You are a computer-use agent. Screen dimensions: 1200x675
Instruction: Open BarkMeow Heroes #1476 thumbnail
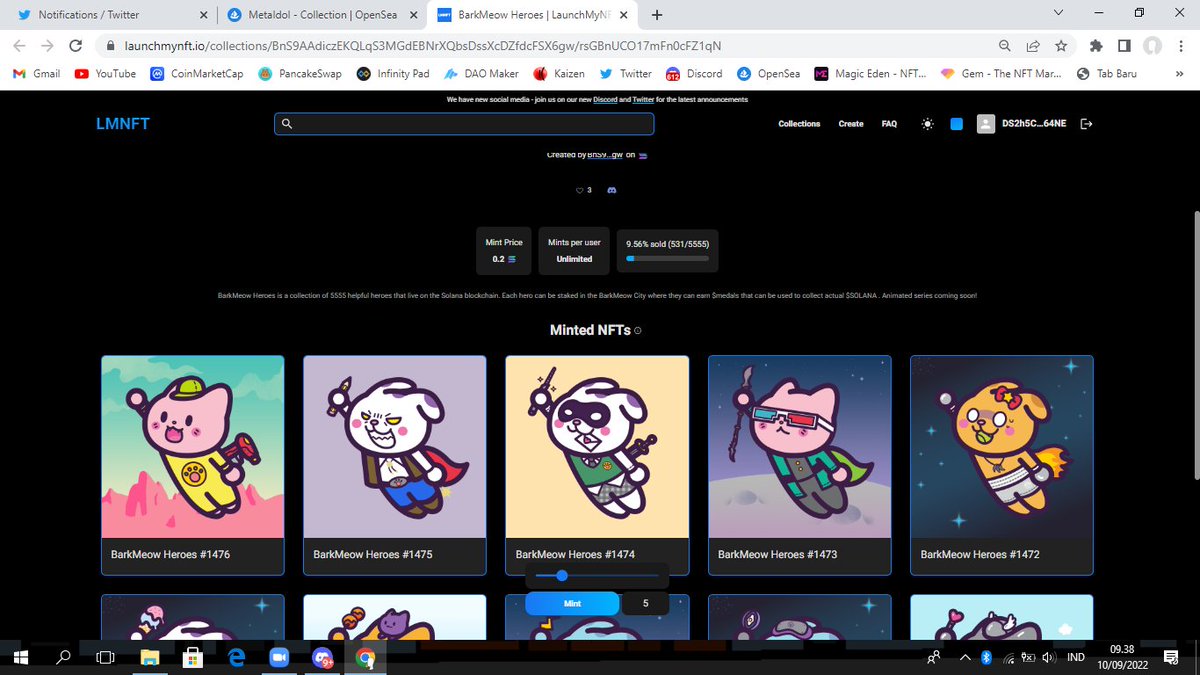coord(193,447)
